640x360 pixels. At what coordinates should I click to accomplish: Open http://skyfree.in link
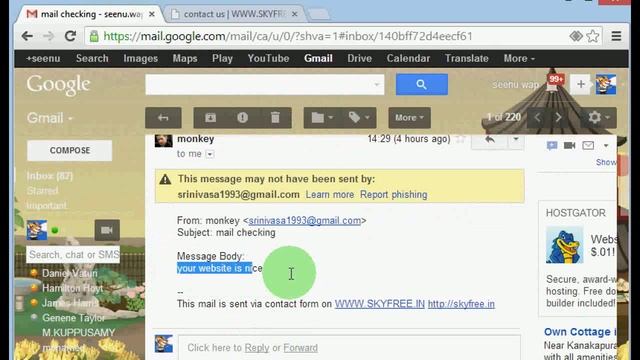[461, 304]
